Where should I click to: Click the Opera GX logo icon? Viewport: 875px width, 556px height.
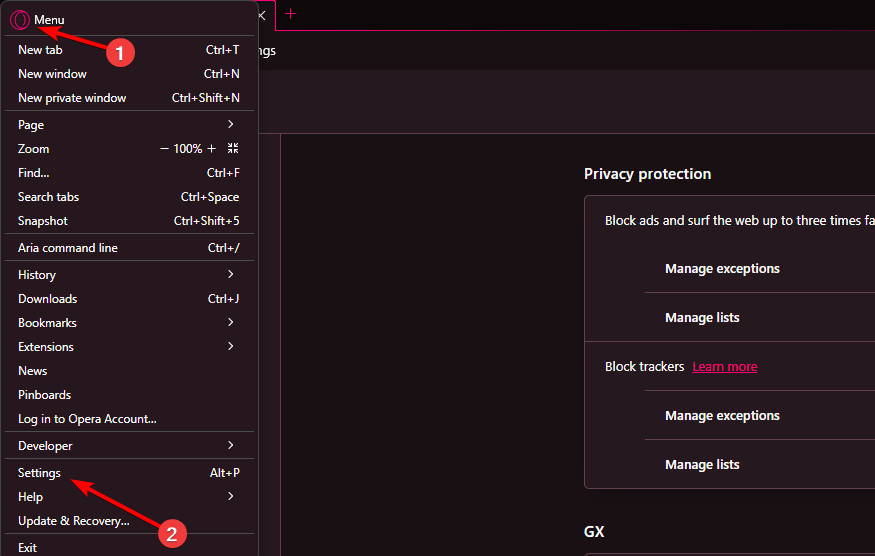point(20,20)
